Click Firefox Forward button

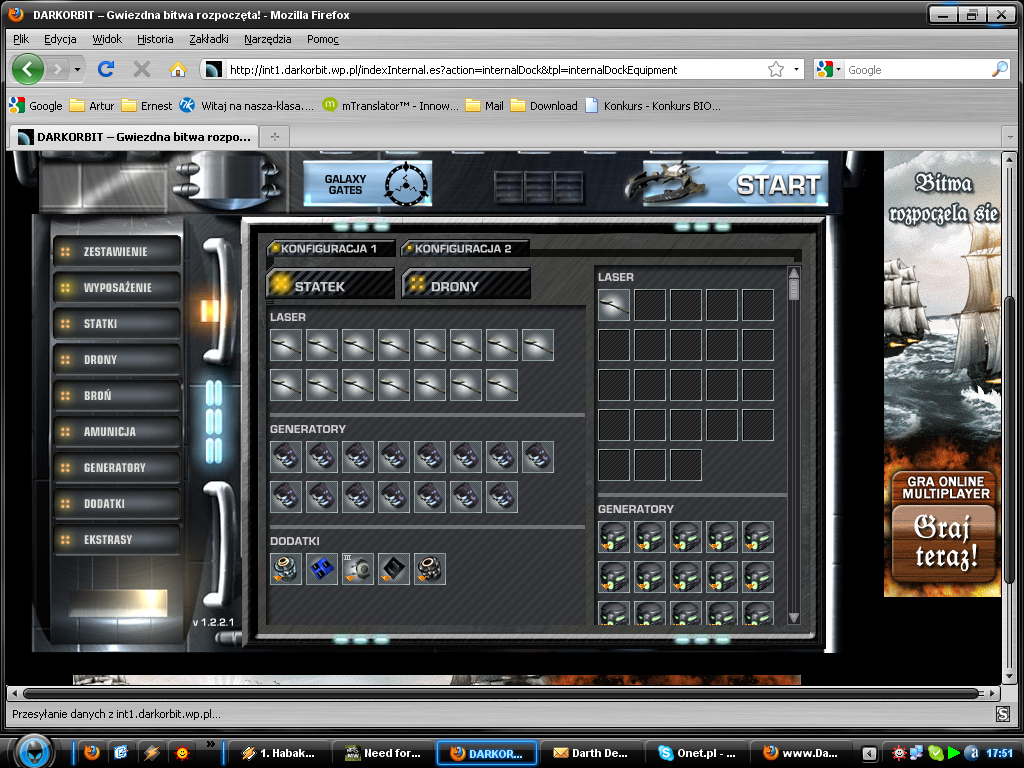click(57, 69)
